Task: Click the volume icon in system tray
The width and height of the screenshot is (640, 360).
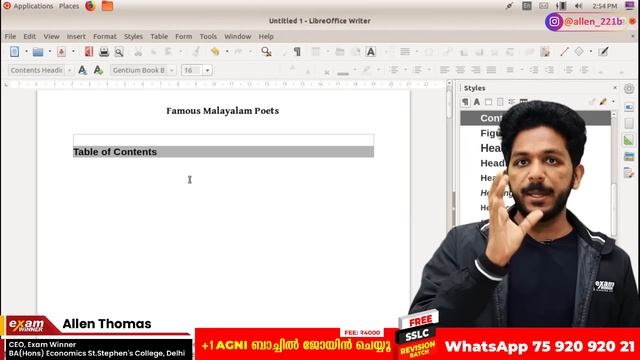Action: [578, 6]
